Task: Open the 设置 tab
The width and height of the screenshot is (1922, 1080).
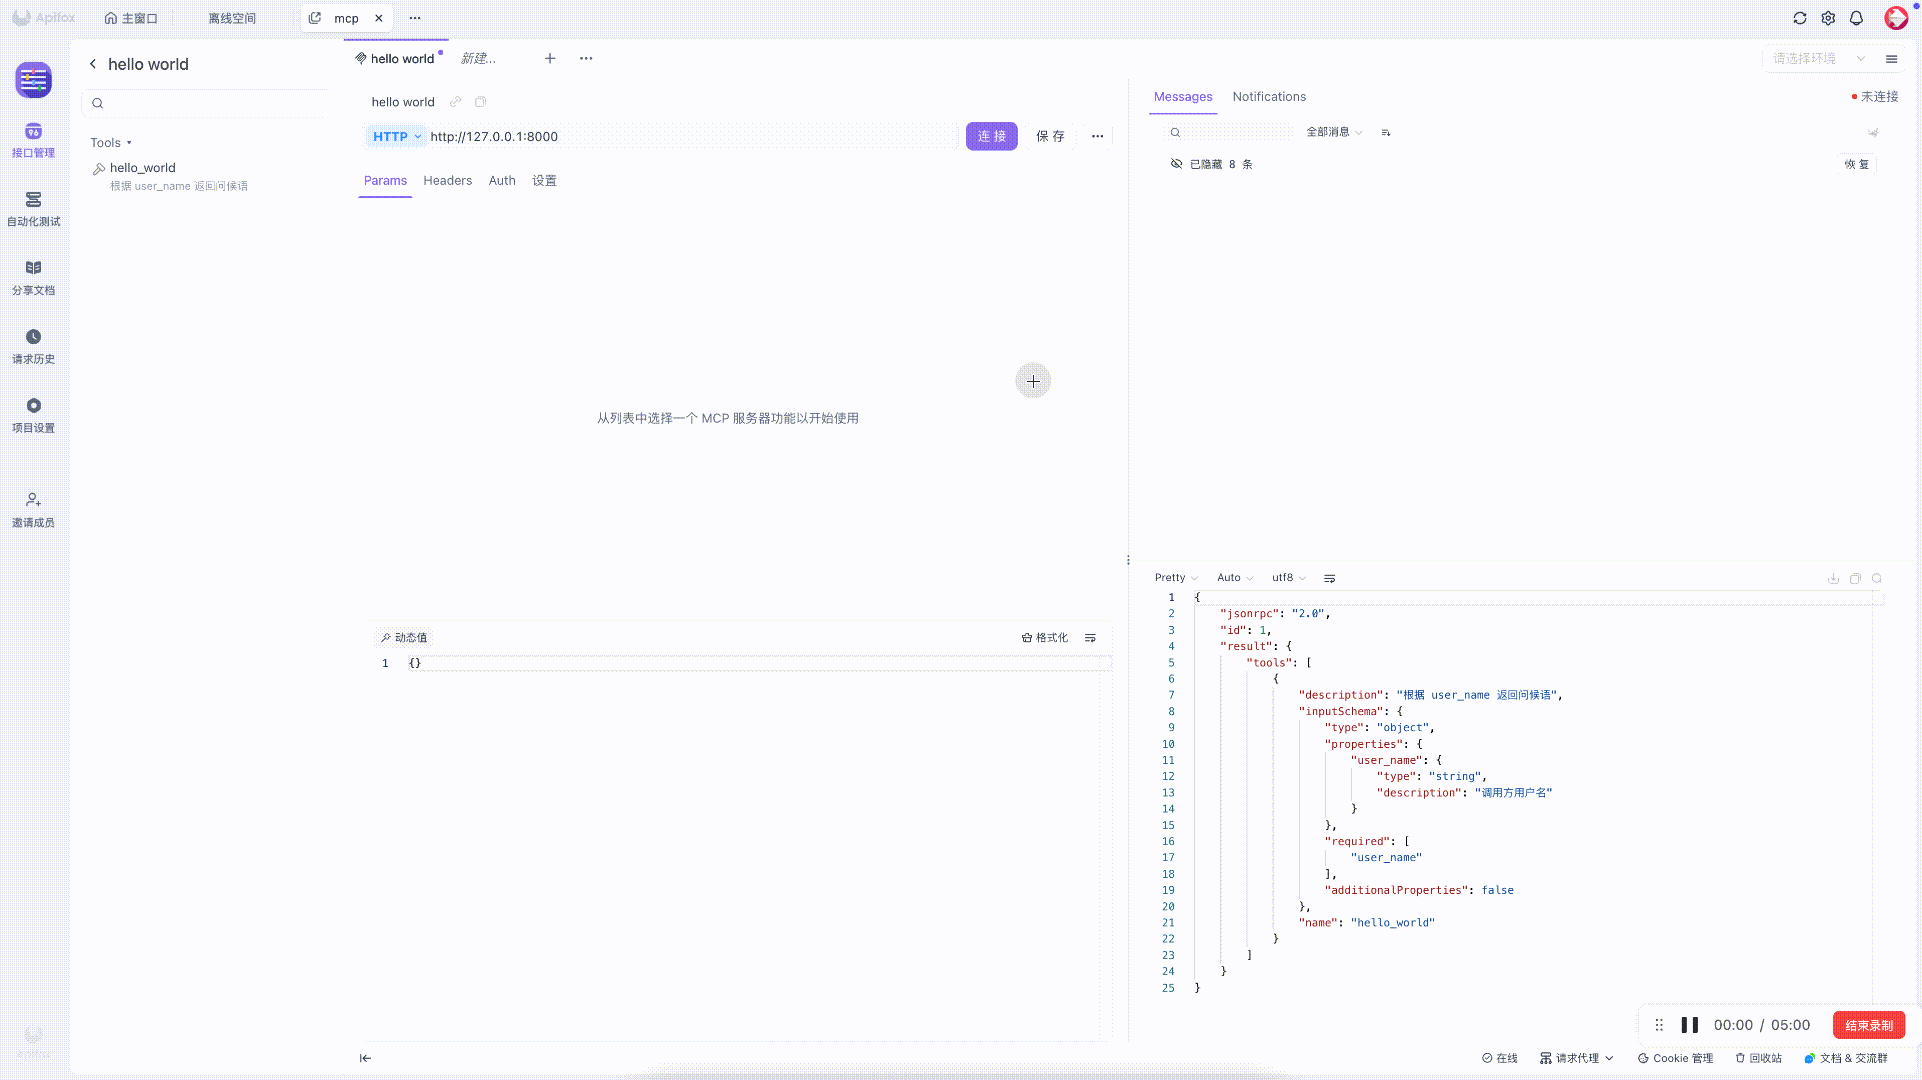Action: click(544, 181)
